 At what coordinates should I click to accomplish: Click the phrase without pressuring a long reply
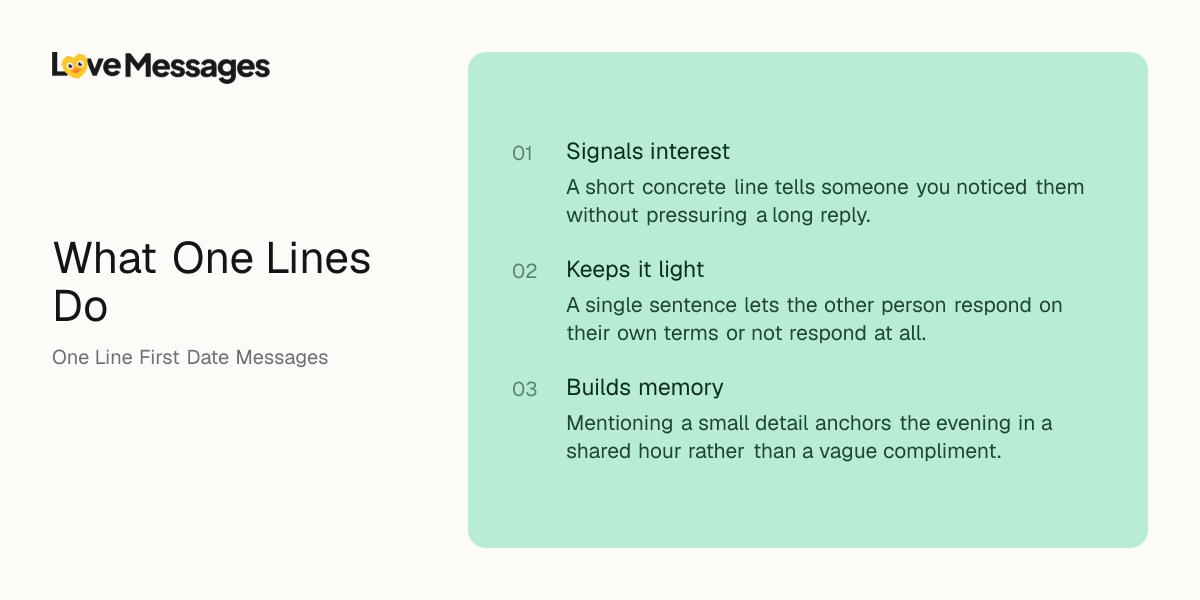[x=718, y=215]
